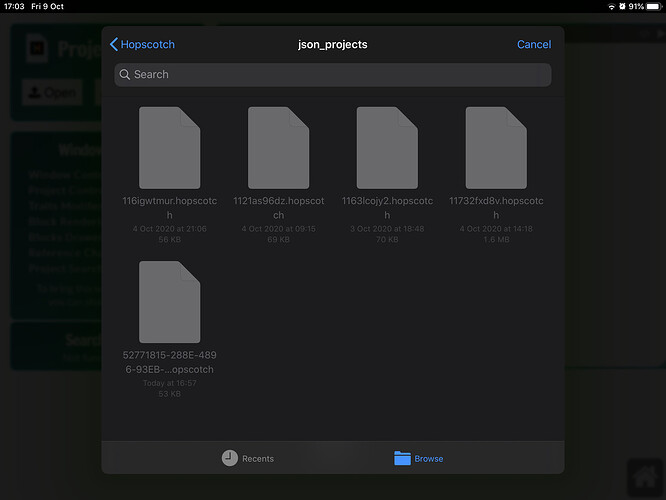Select the 52771815-288E file icon
The image size is (666, 500).
169,302
